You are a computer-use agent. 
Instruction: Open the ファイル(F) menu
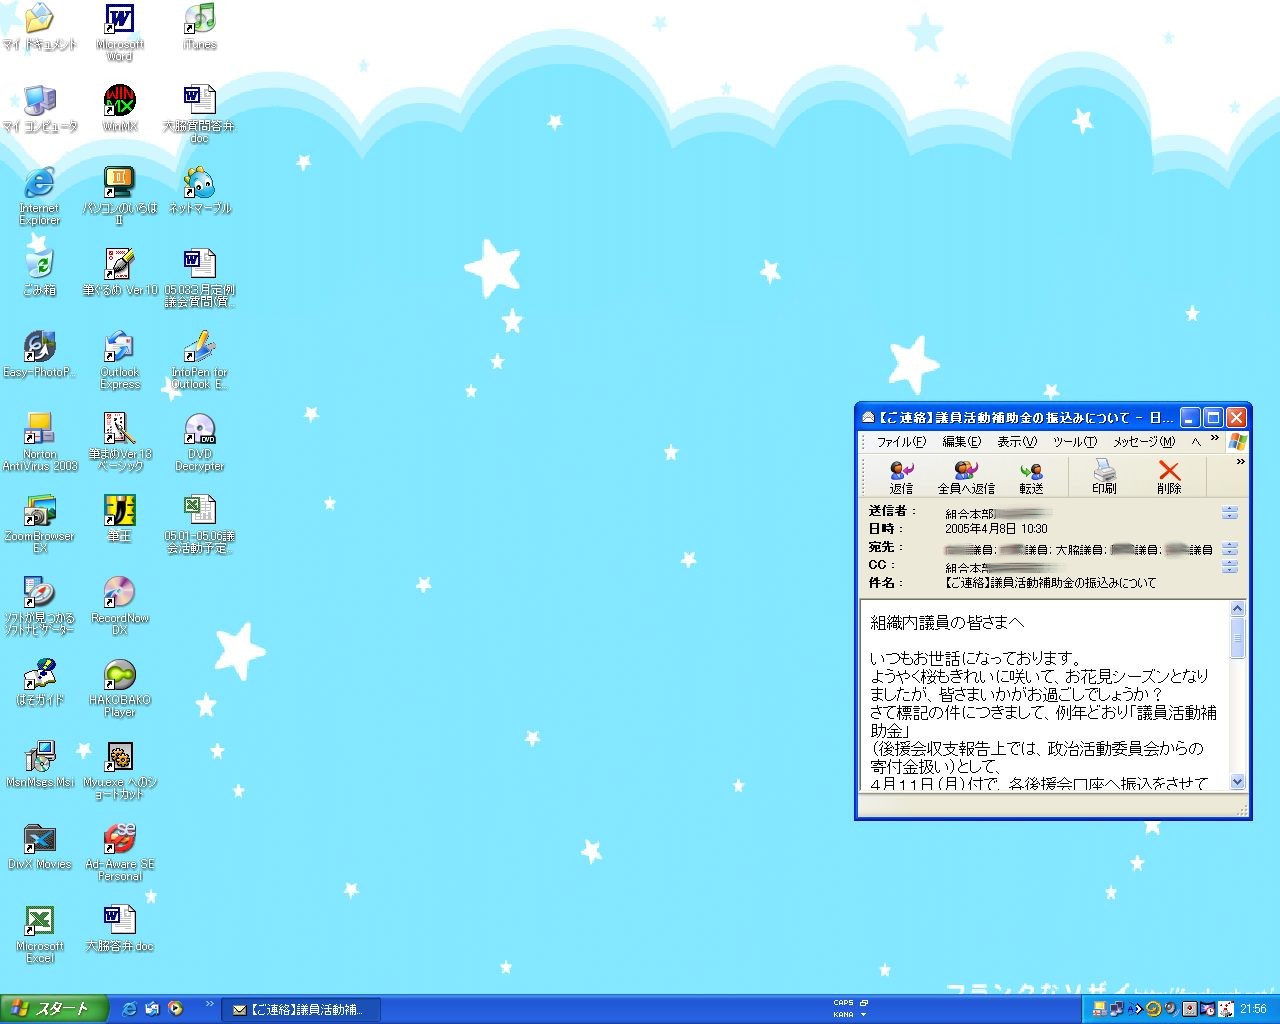tap(900, 442)
